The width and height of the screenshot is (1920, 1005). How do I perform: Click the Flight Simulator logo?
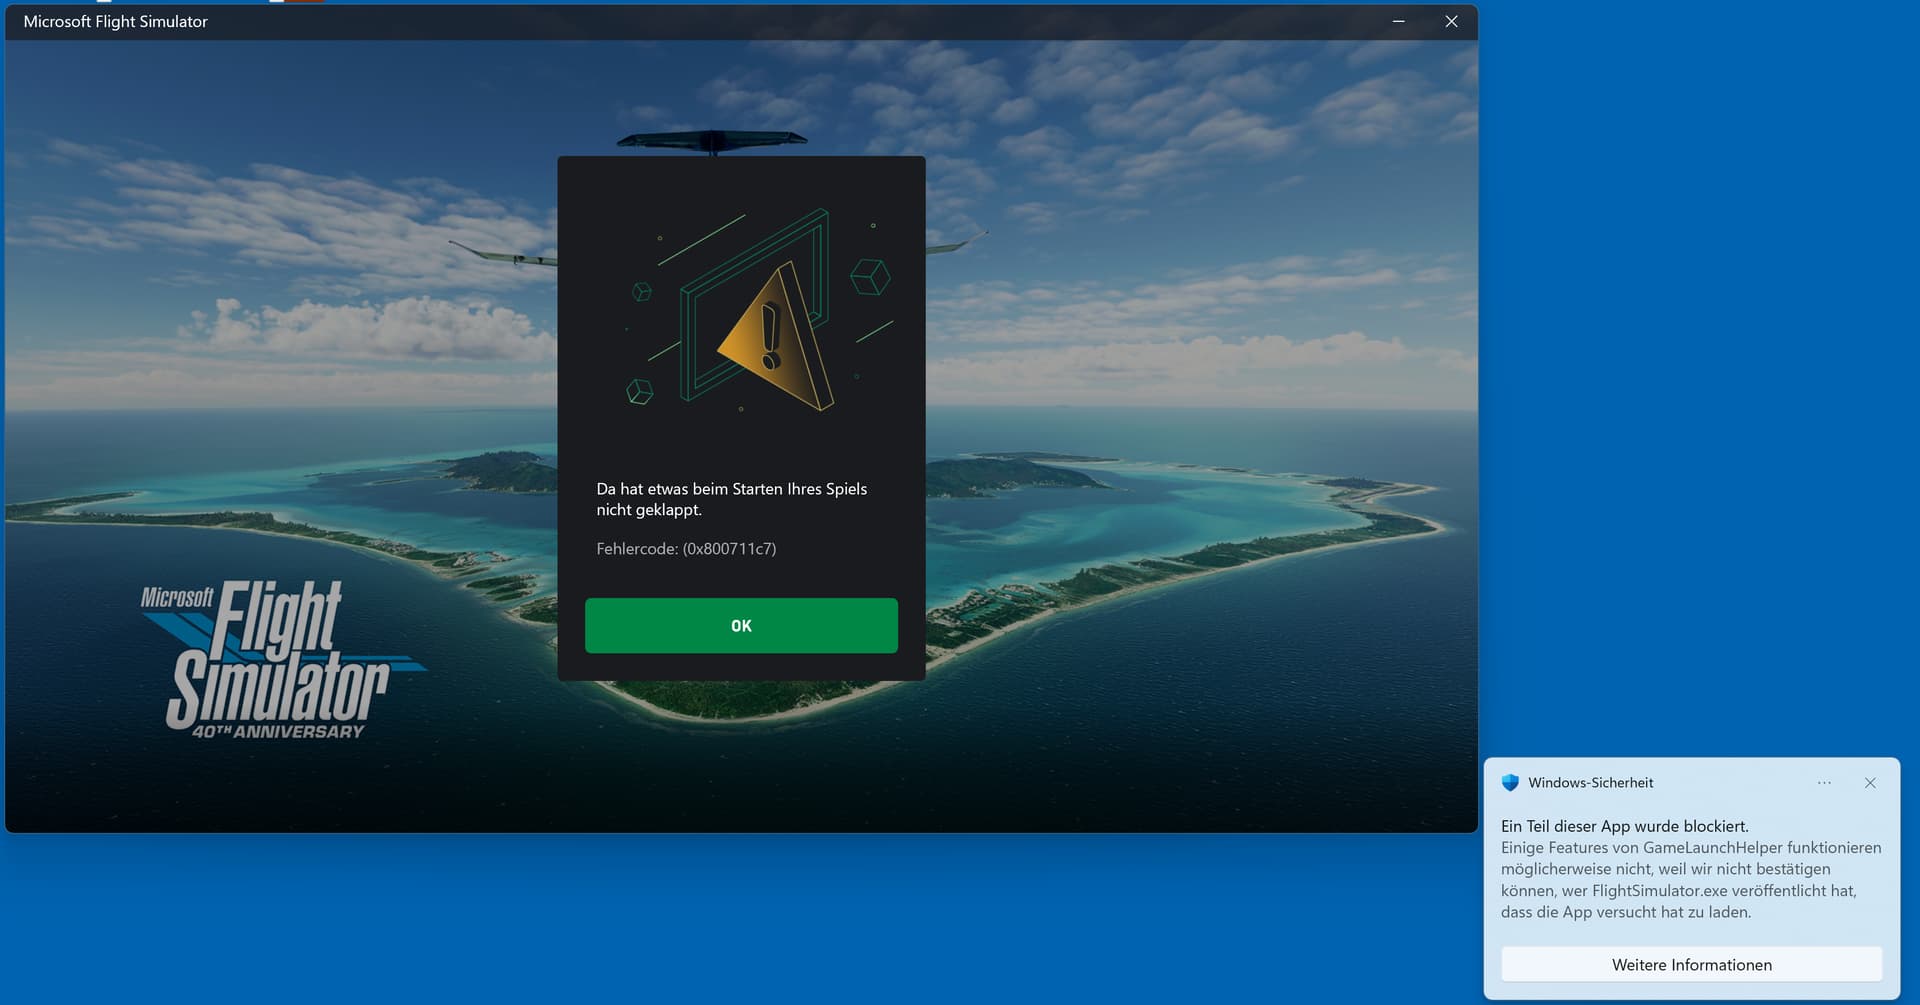point(275,655)
